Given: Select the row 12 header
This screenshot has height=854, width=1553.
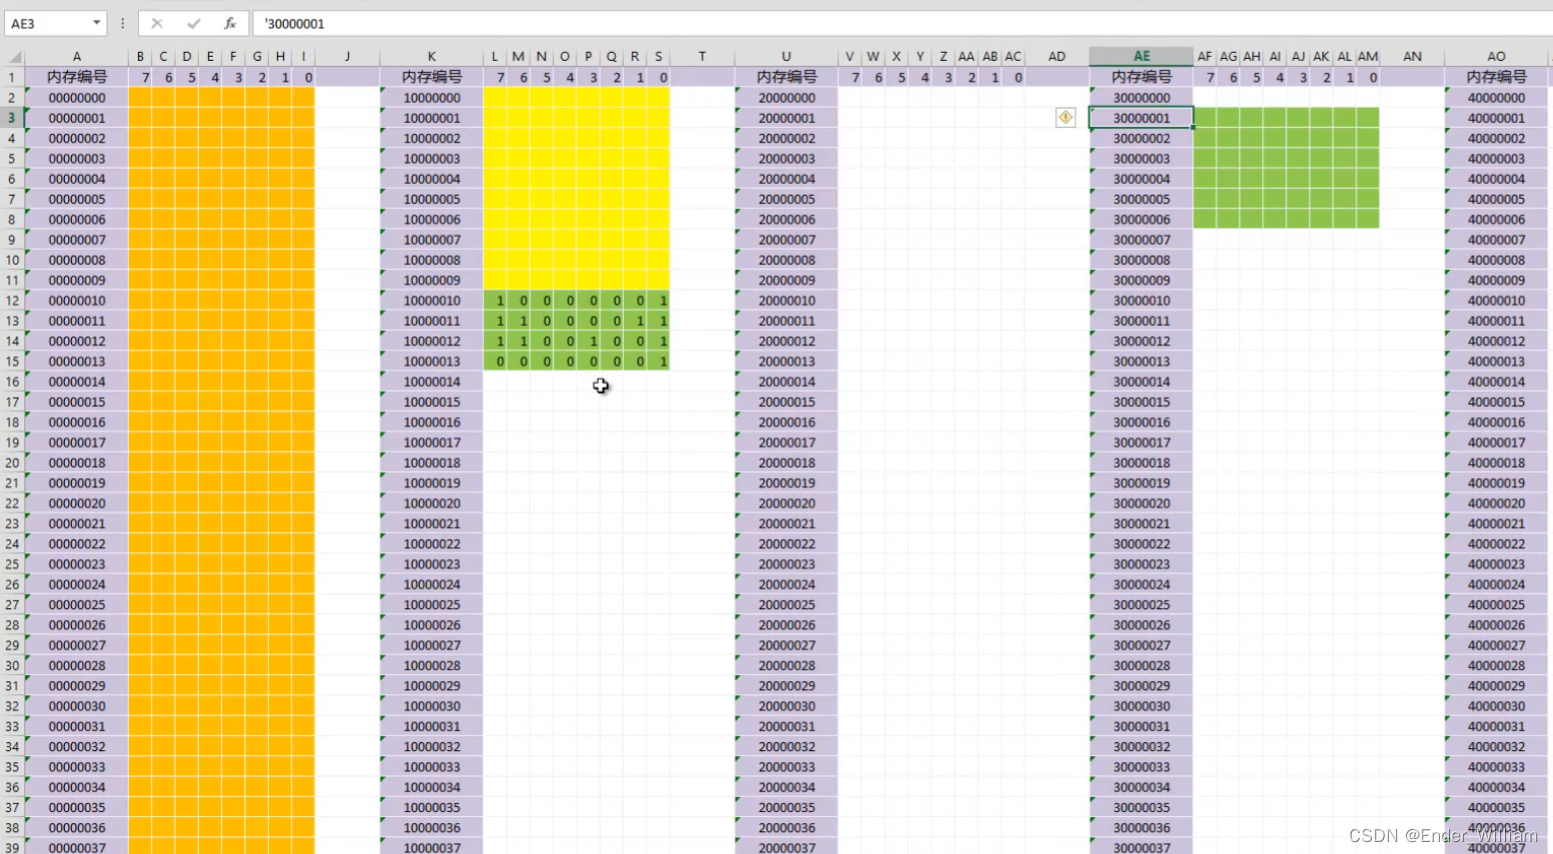Looking at the screenshot, I should coord(12,301).
